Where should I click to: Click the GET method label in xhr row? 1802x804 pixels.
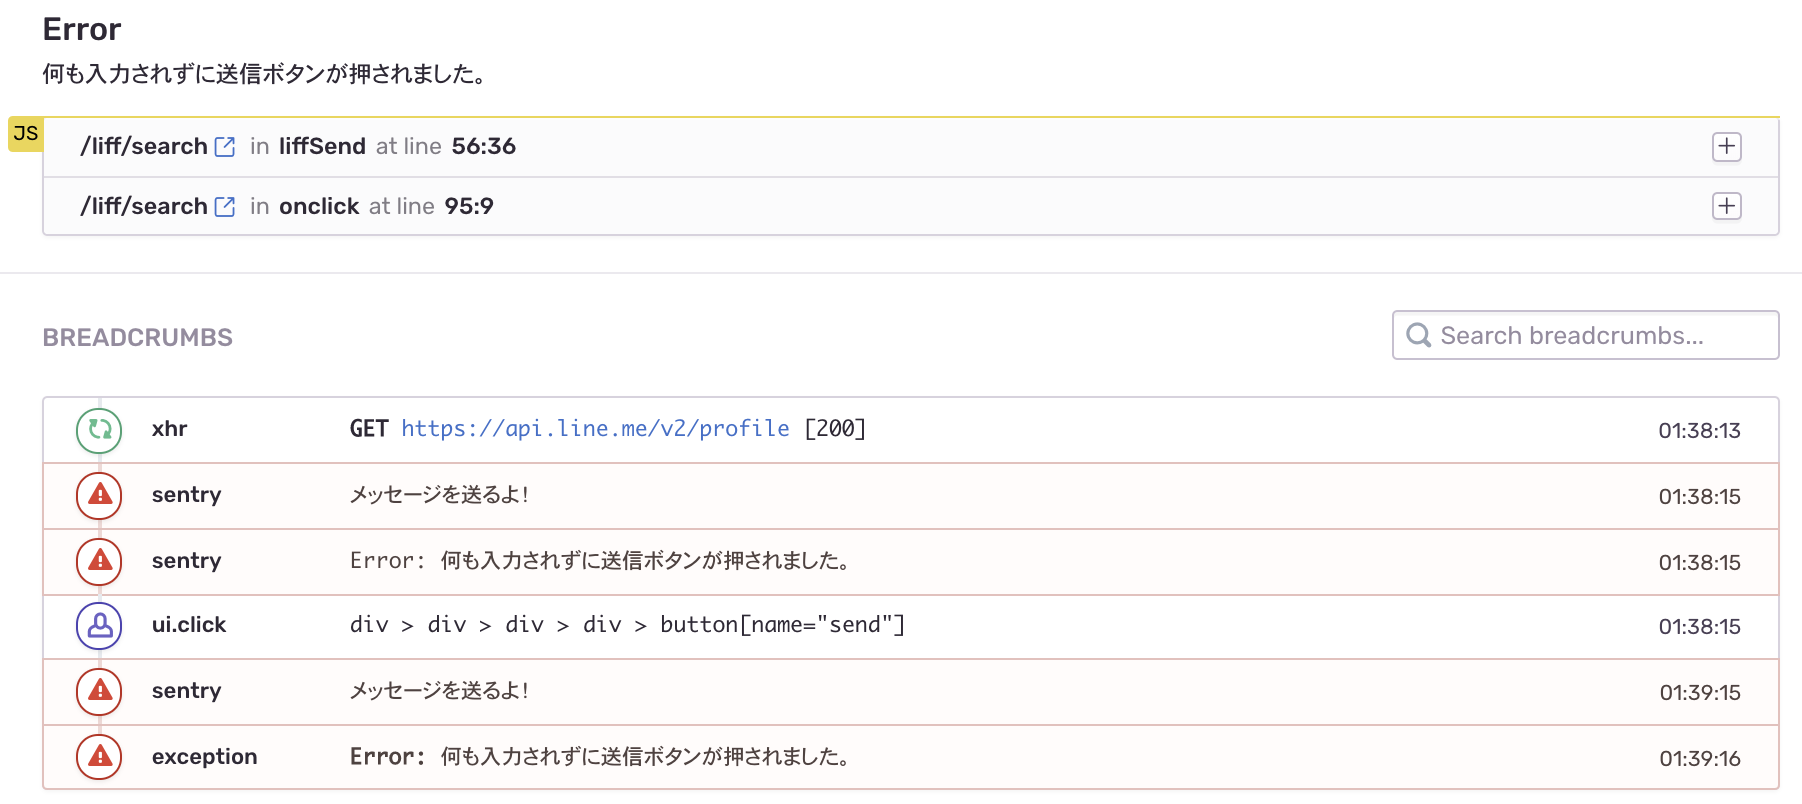(x=369, y=429)
